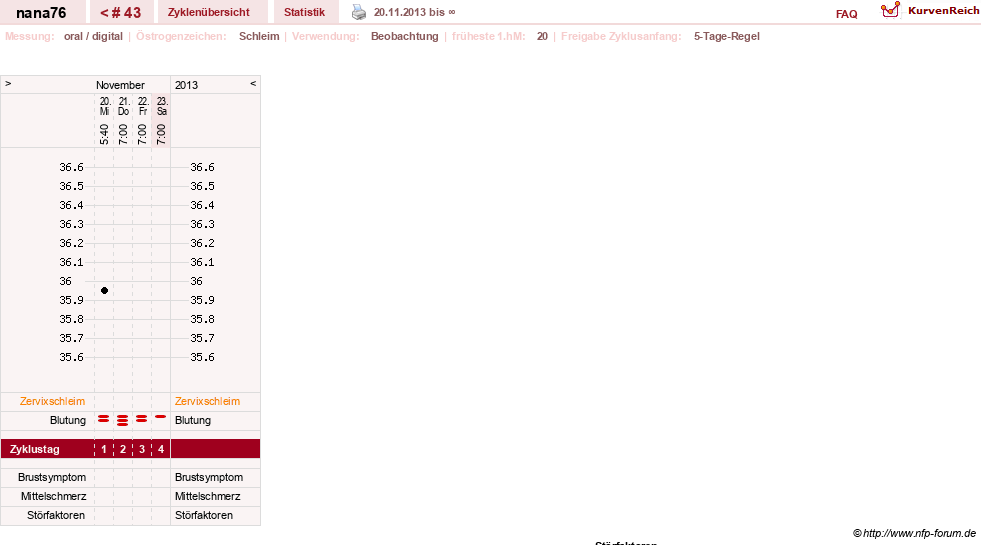Click the Schleim estrogen sign value
The image size is (981, 545).
(x=259, y=36)
